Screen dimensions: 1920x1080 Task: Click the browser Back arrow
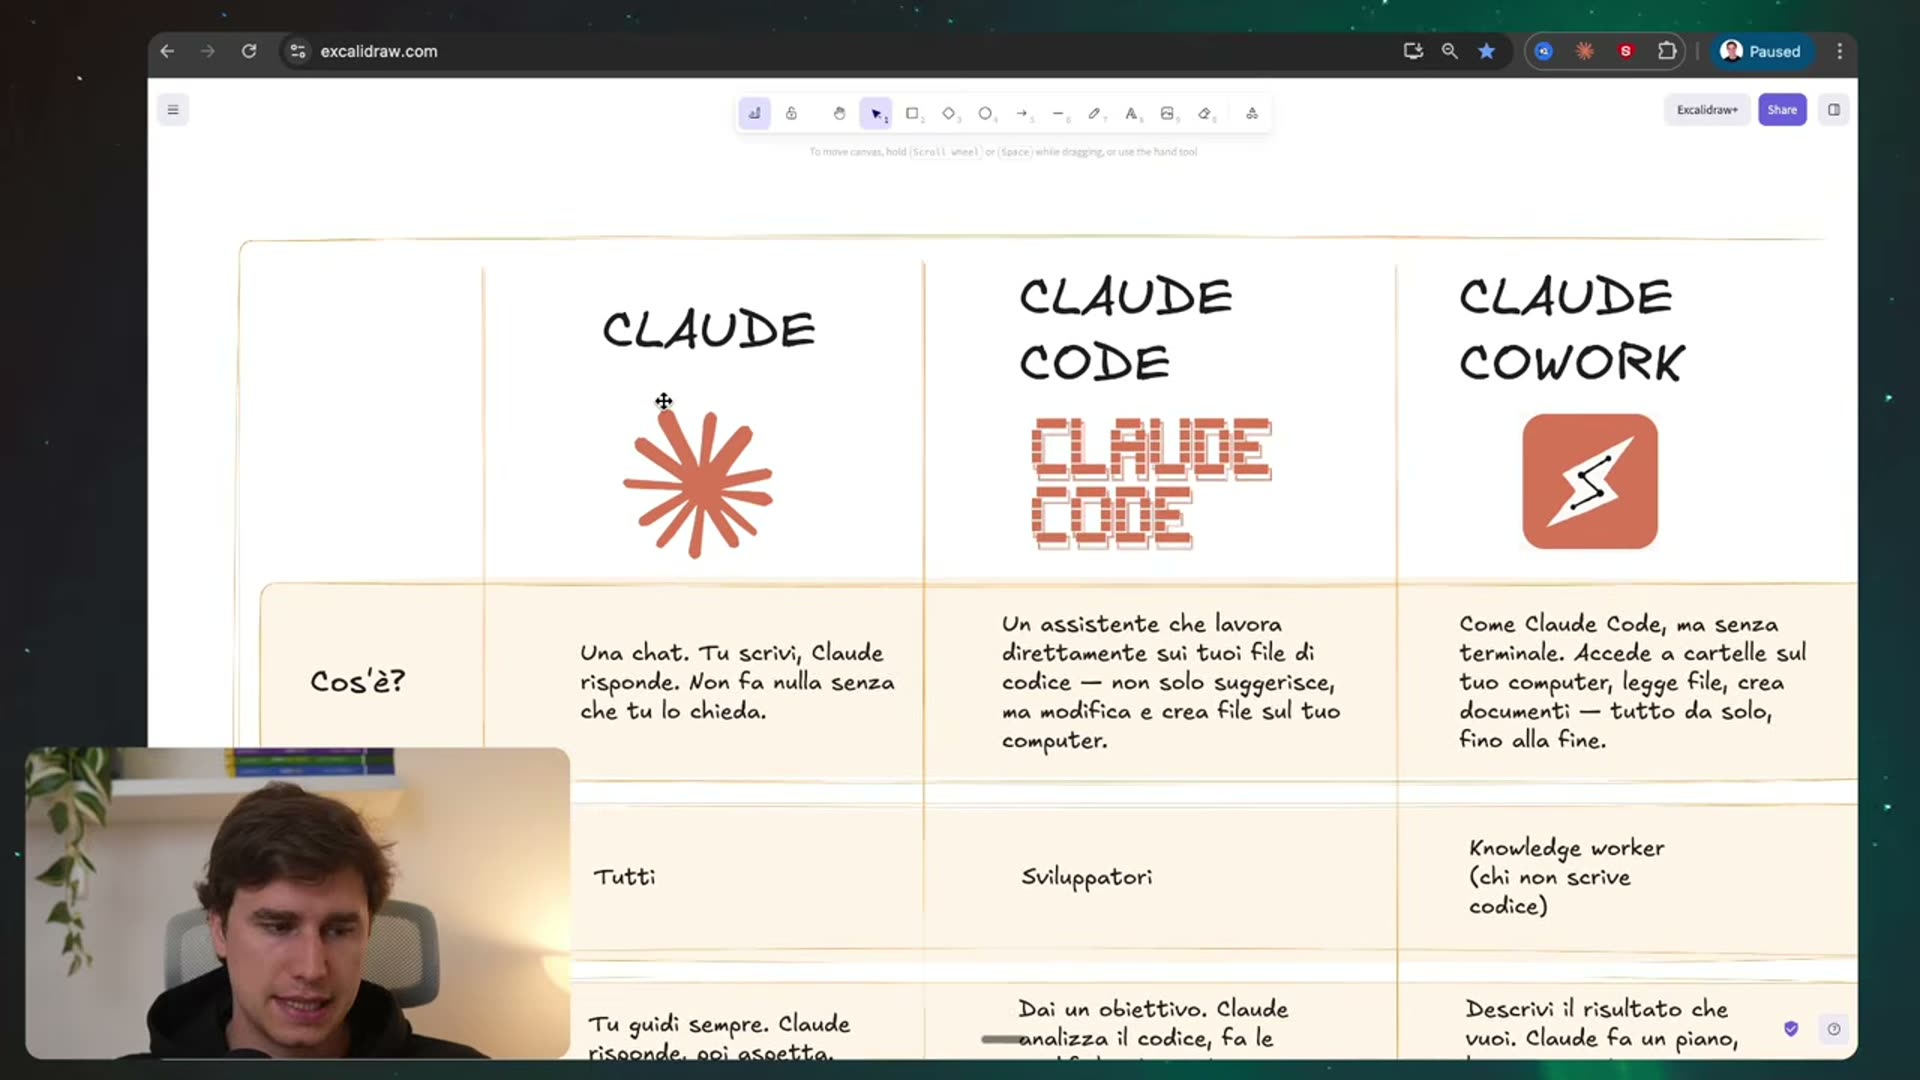click(x=167, y=51)
